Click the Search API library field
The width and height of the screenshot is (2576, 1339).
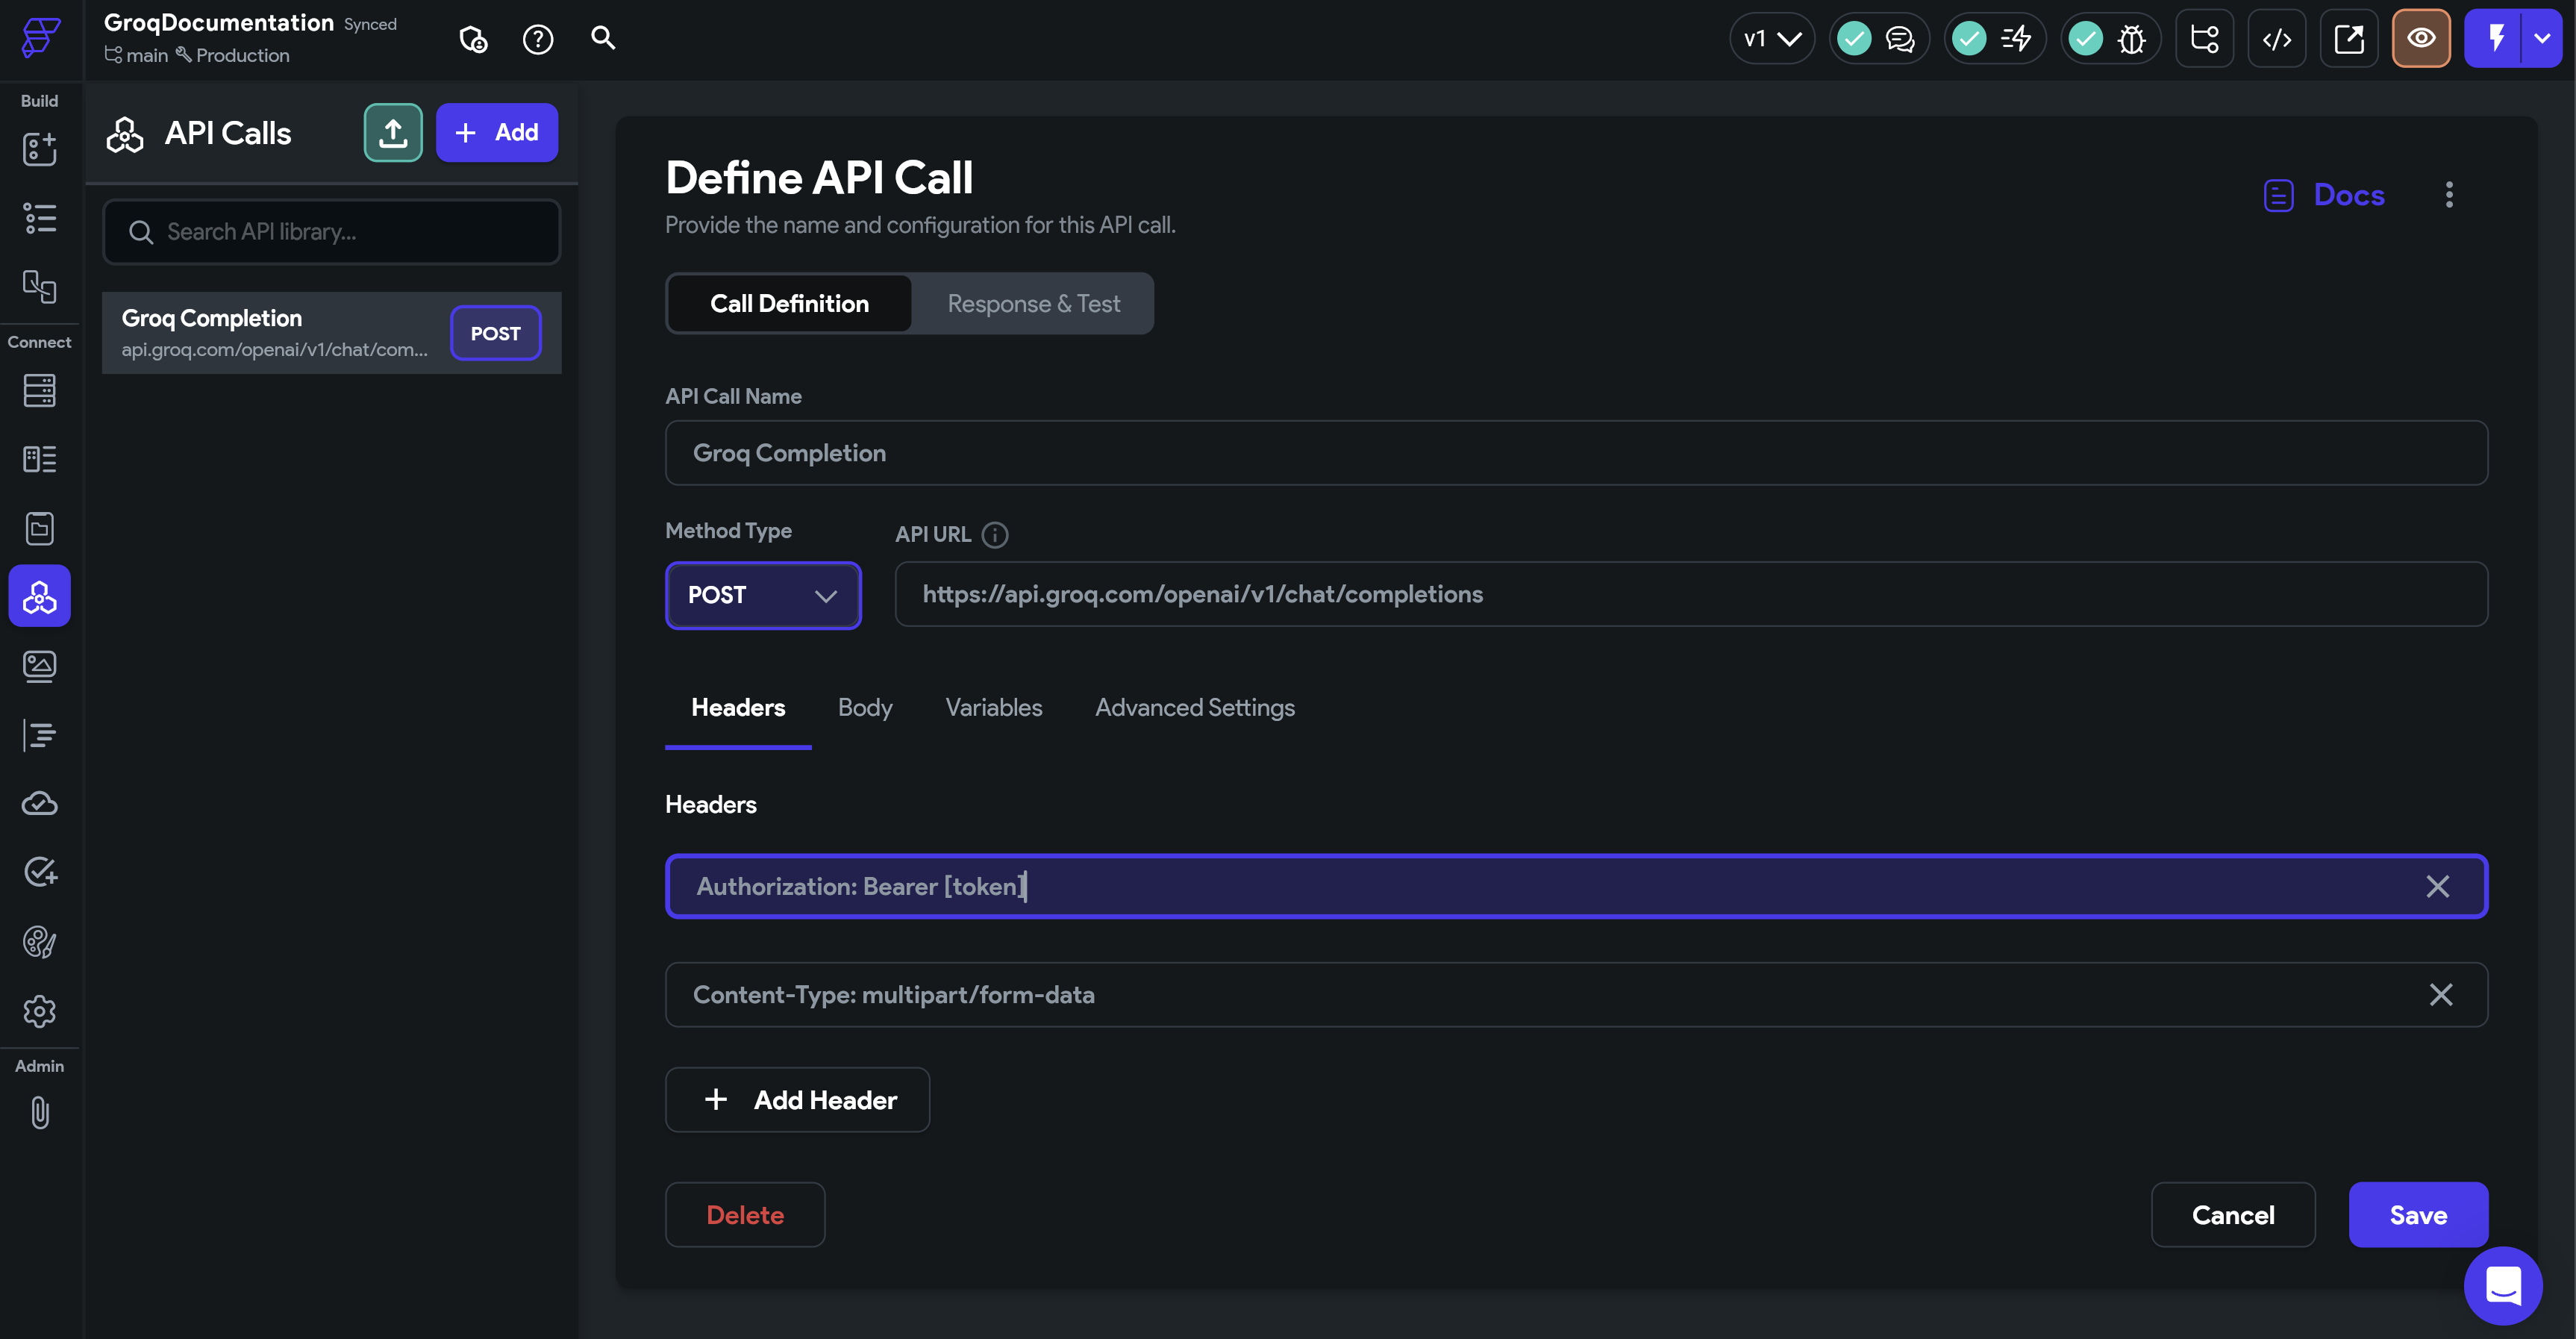pos(332,232)
